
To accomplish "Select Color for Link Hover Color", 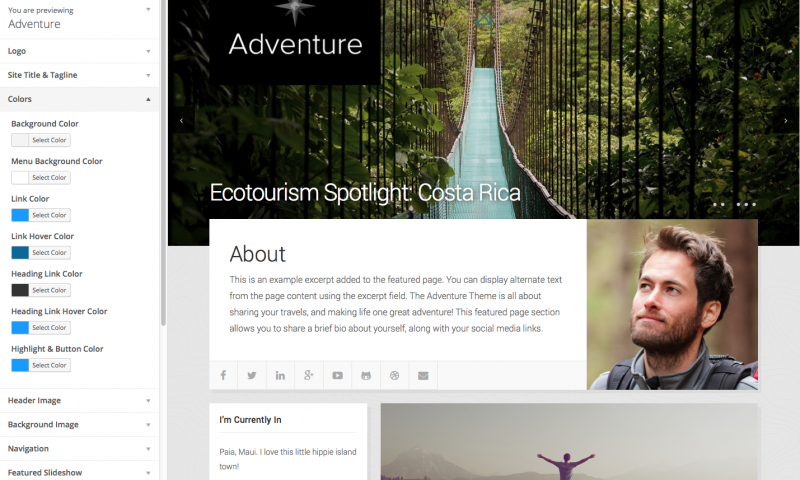I will click(49, 252).
